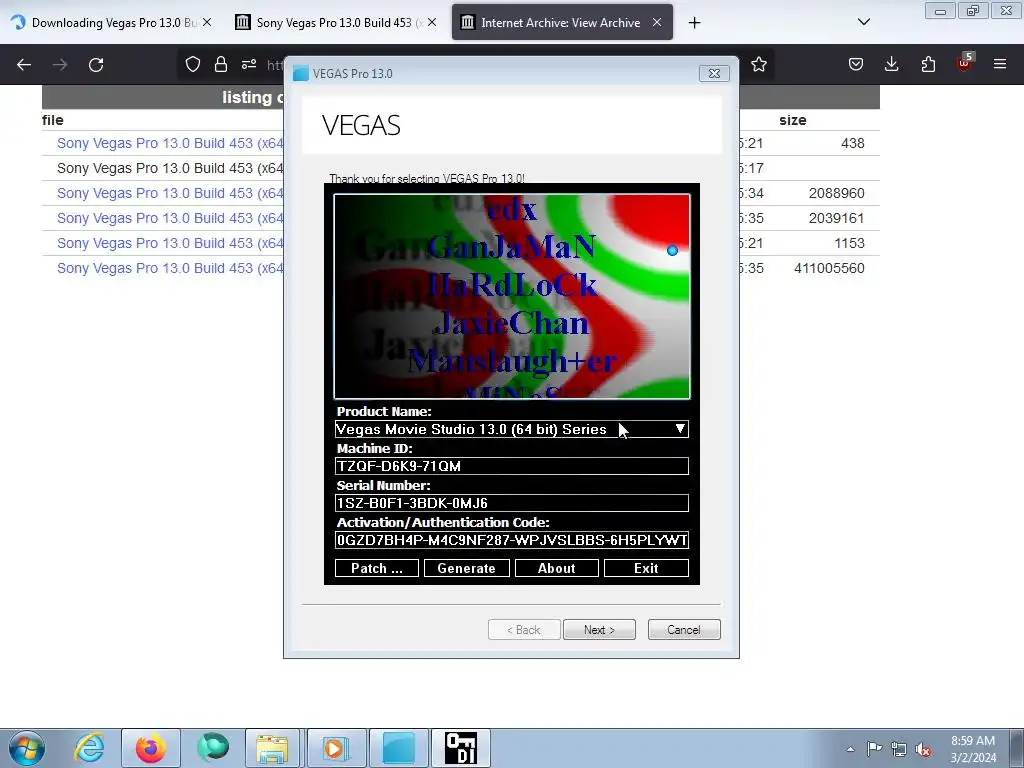This screenshot has width=1024, height=768.
Task: List all tabs with the chevron
Action: [x=863, y=22]
